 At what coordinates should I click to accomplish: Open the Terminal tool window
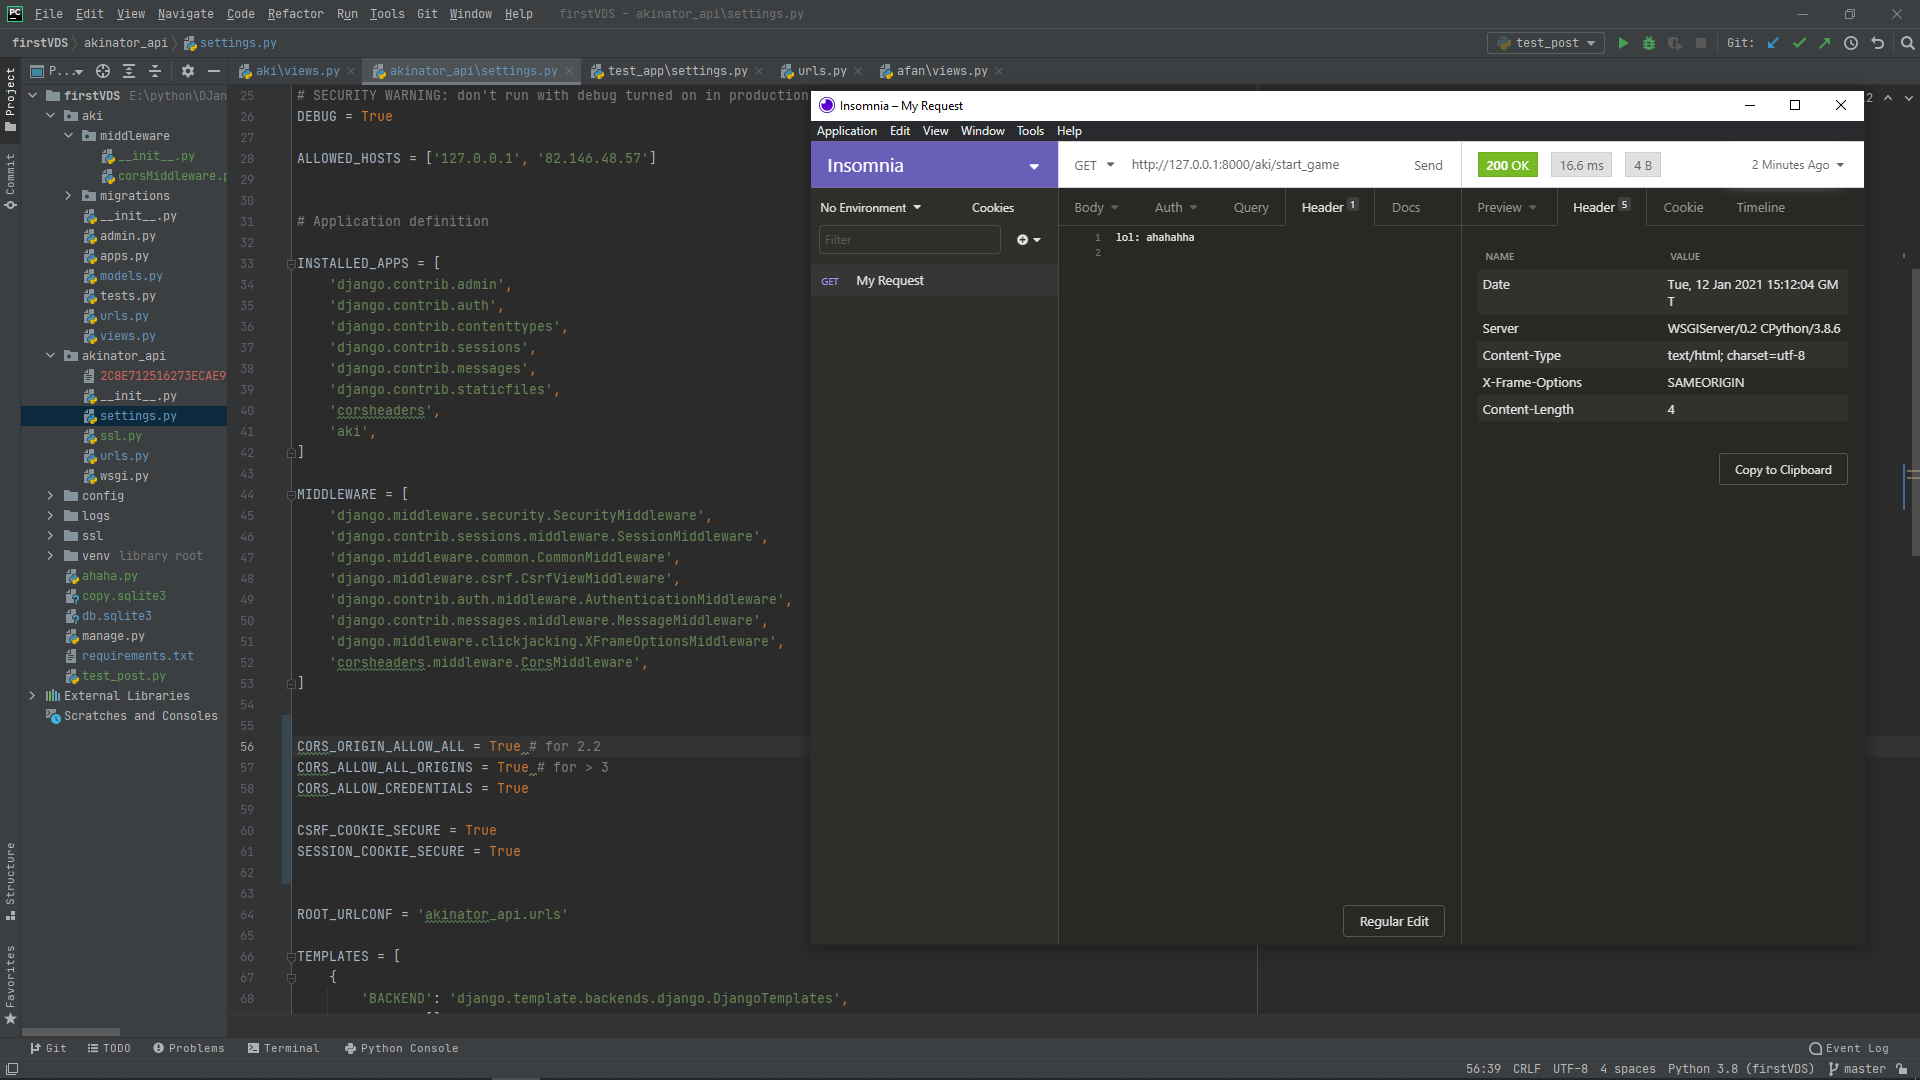pyautogui.click(x=283, y=1048)
